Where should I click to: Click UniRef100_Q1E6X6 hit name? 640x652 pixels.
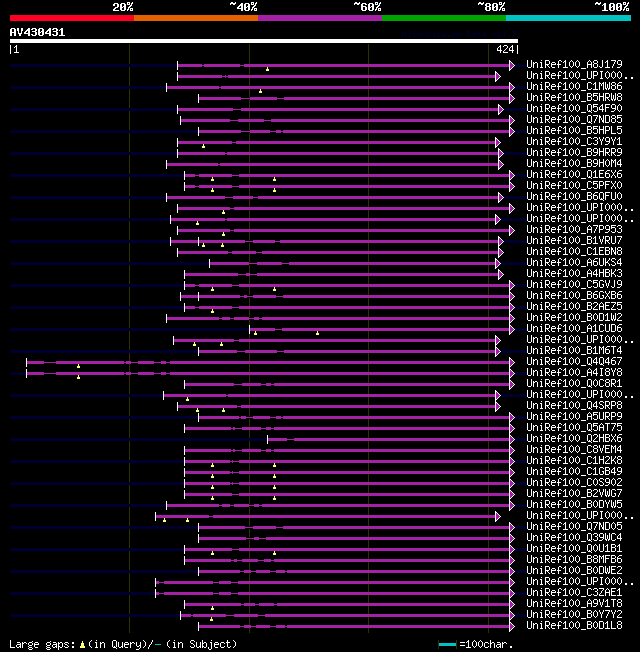coord(574,175)
